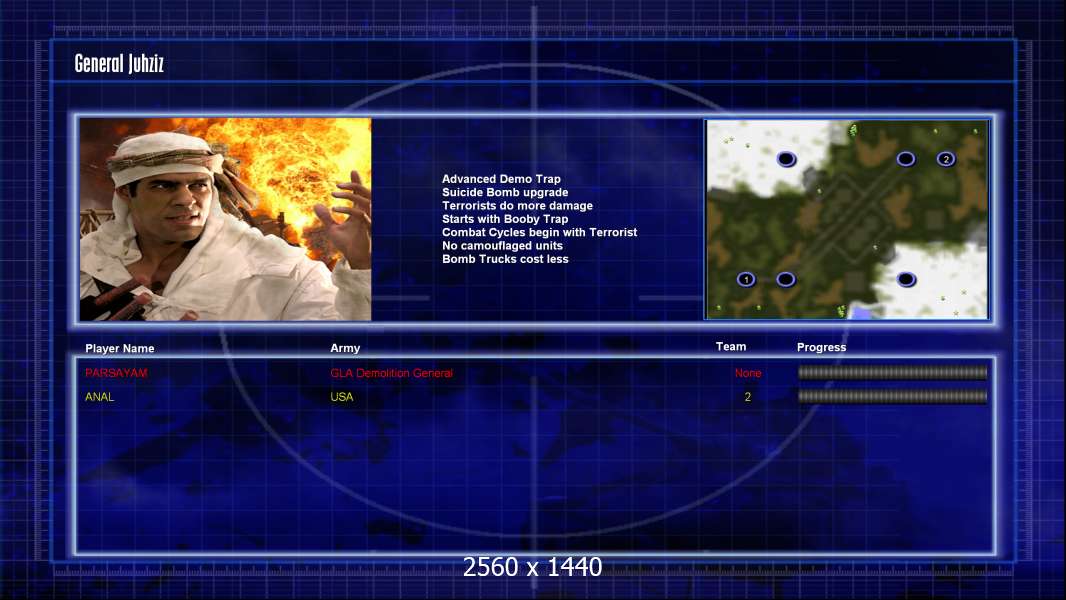Click the 'USA' army entry
This screenshot has width=1066, height=600.
click(342, 397)
